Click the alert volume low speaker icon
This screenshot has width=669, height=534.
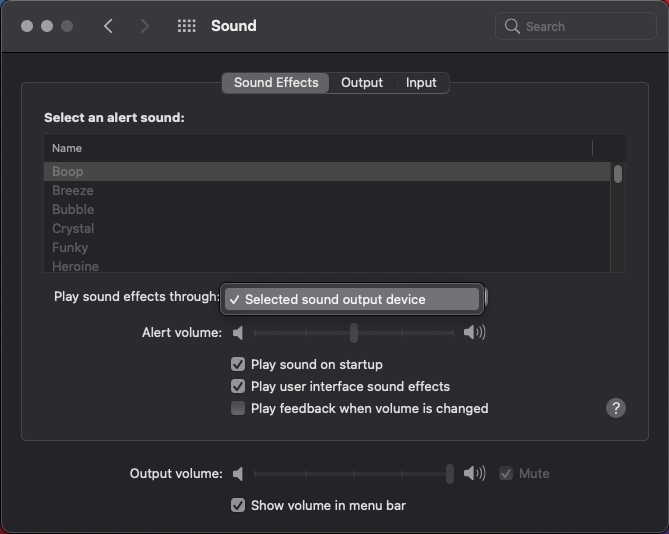pyautogui.click(x=238, y=332)
